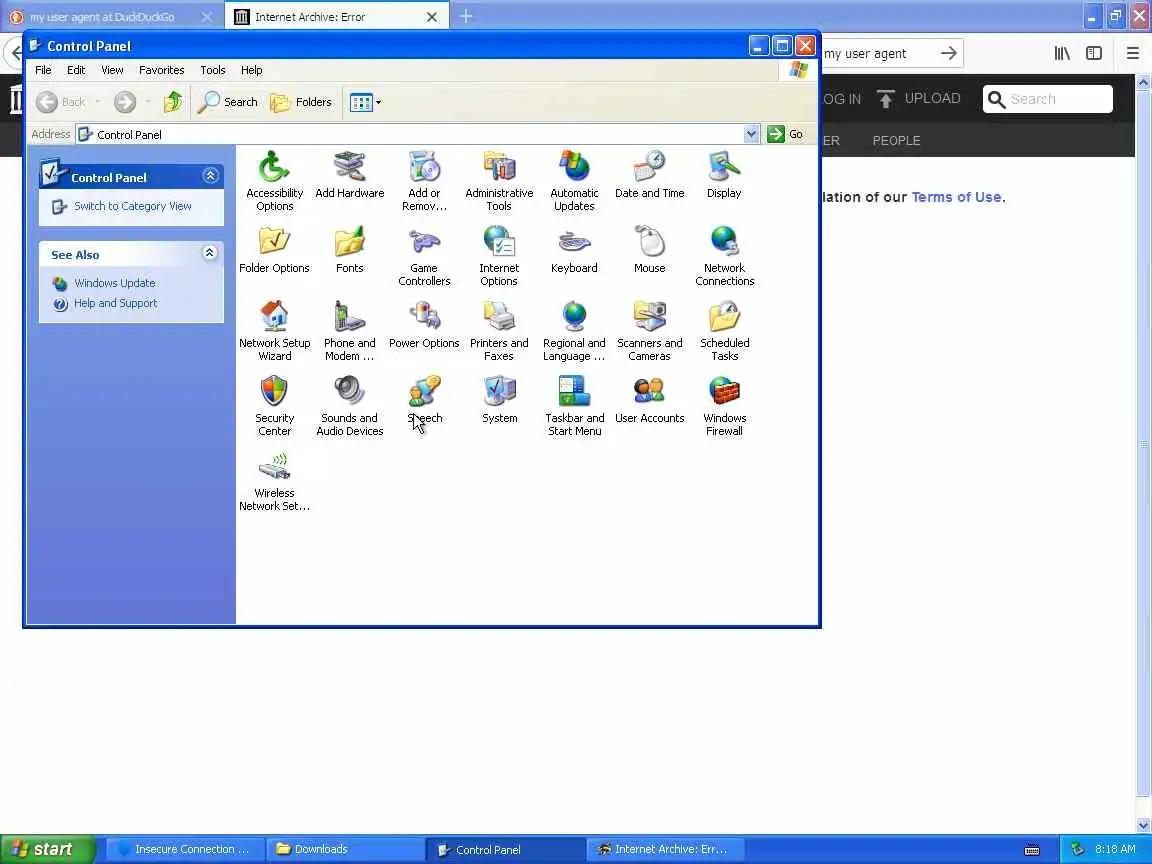
Task: Open Network Connections icon
Action: tap(724, 255)
